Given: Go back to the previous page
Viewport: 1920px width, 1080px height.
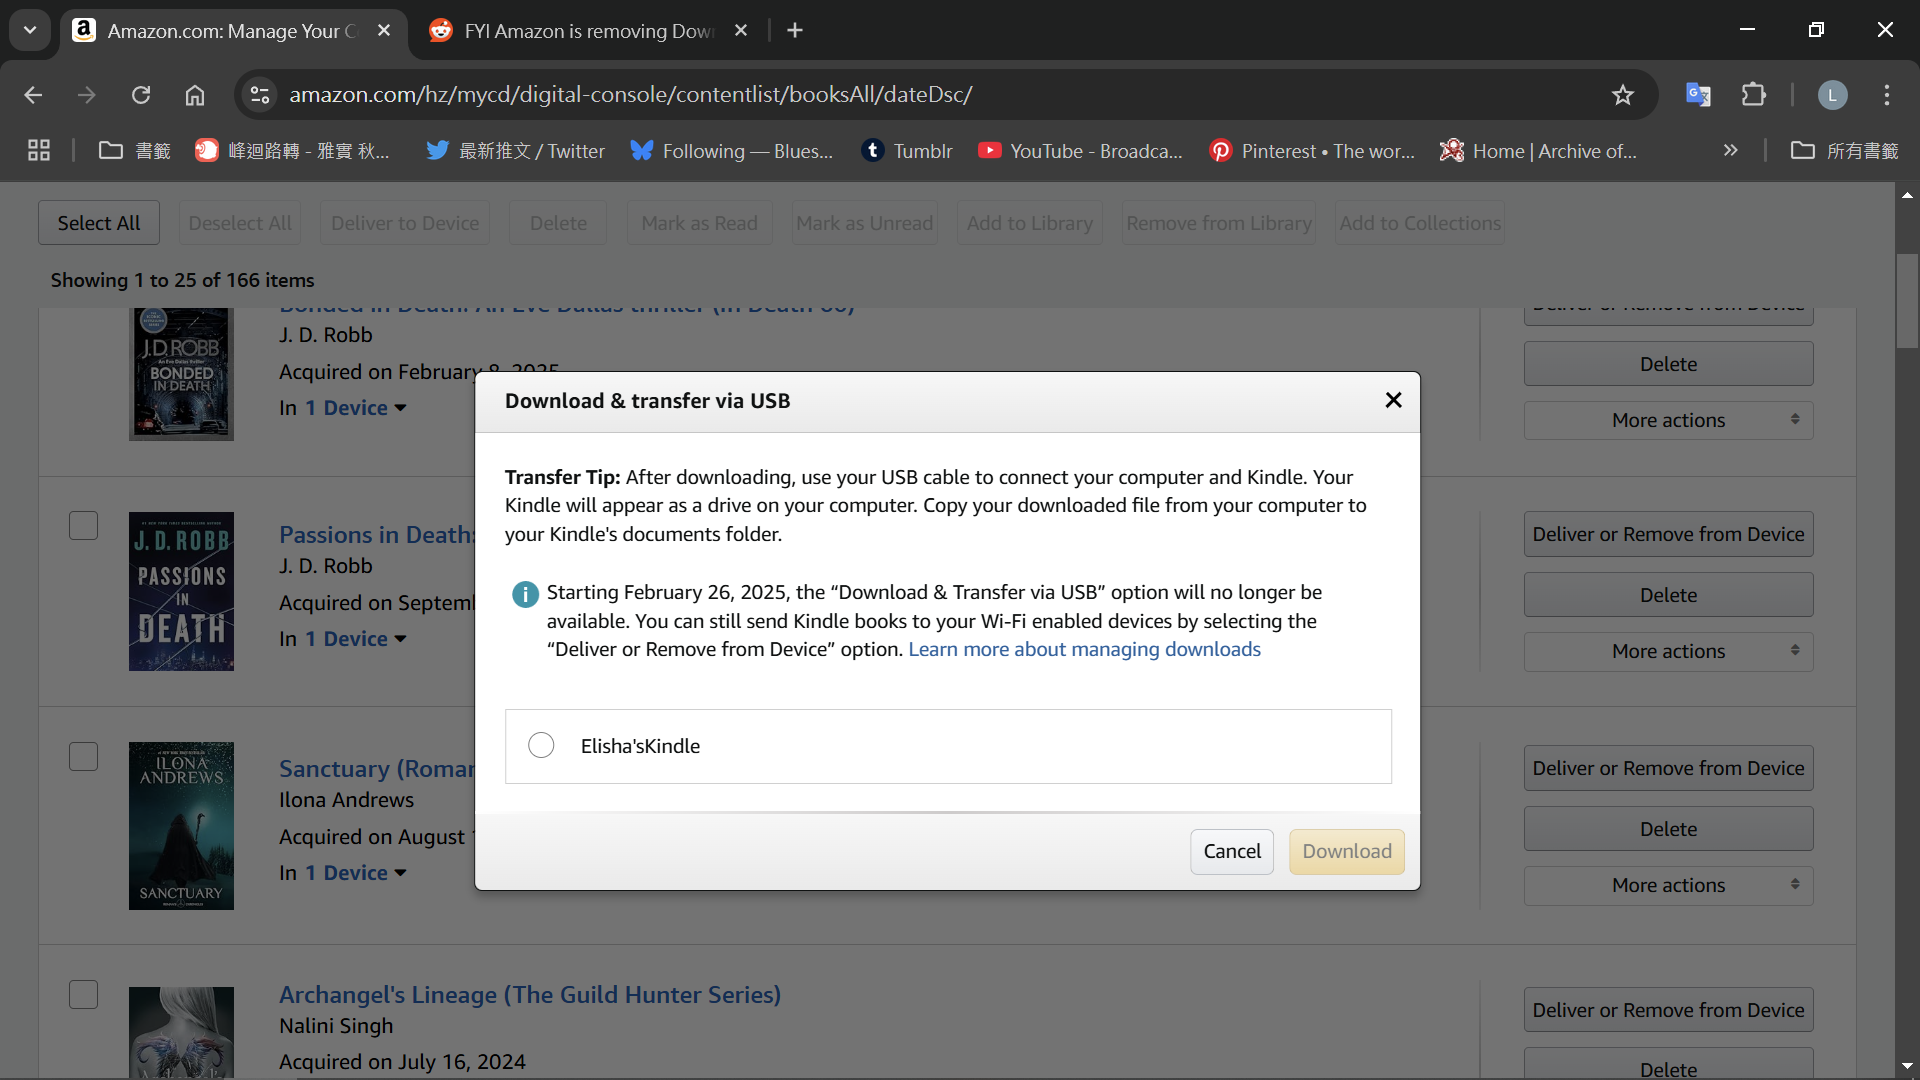Looking at the screenshot, I should coord(33,95).
